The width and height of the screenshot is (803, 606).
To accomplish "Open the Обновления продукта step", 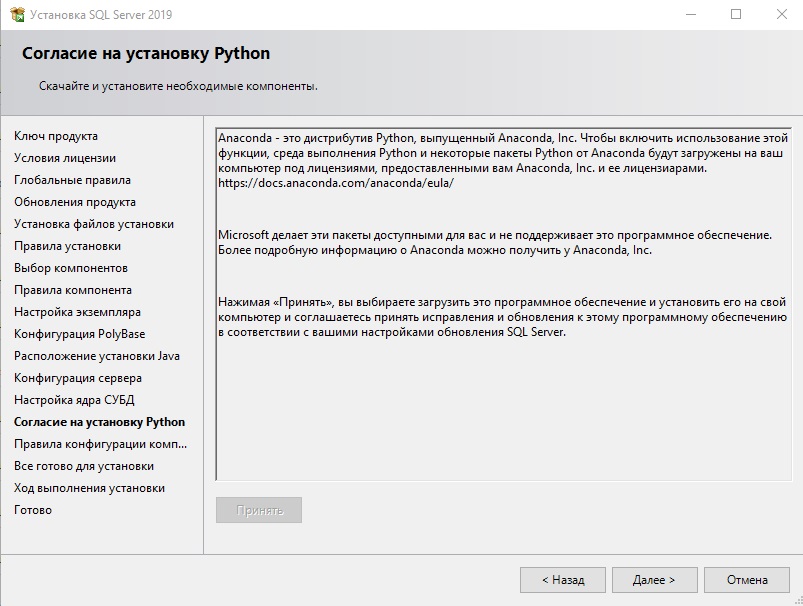I will pos(75,202).
